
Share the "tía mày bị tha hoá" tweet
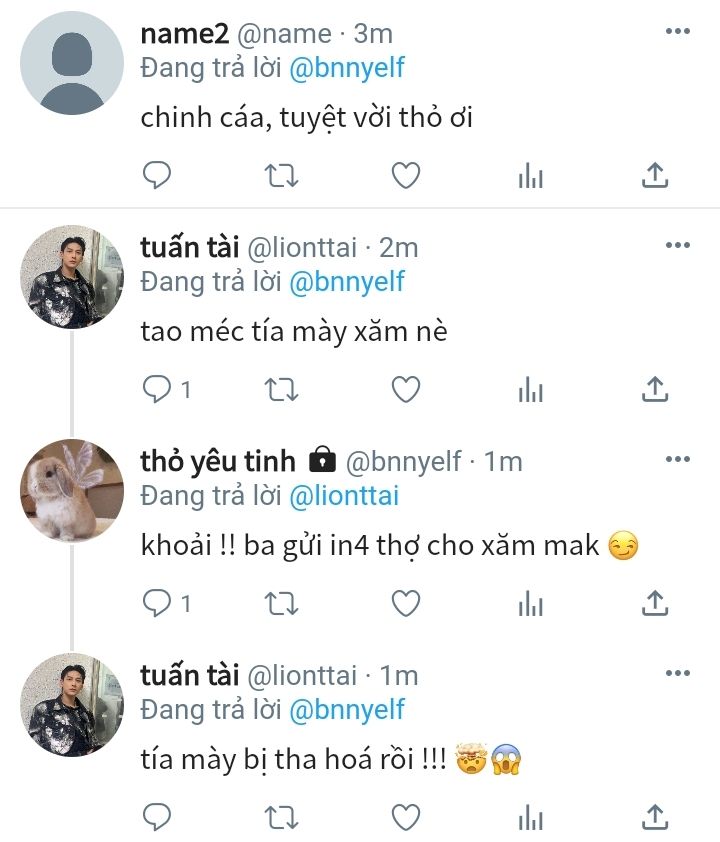653,817
